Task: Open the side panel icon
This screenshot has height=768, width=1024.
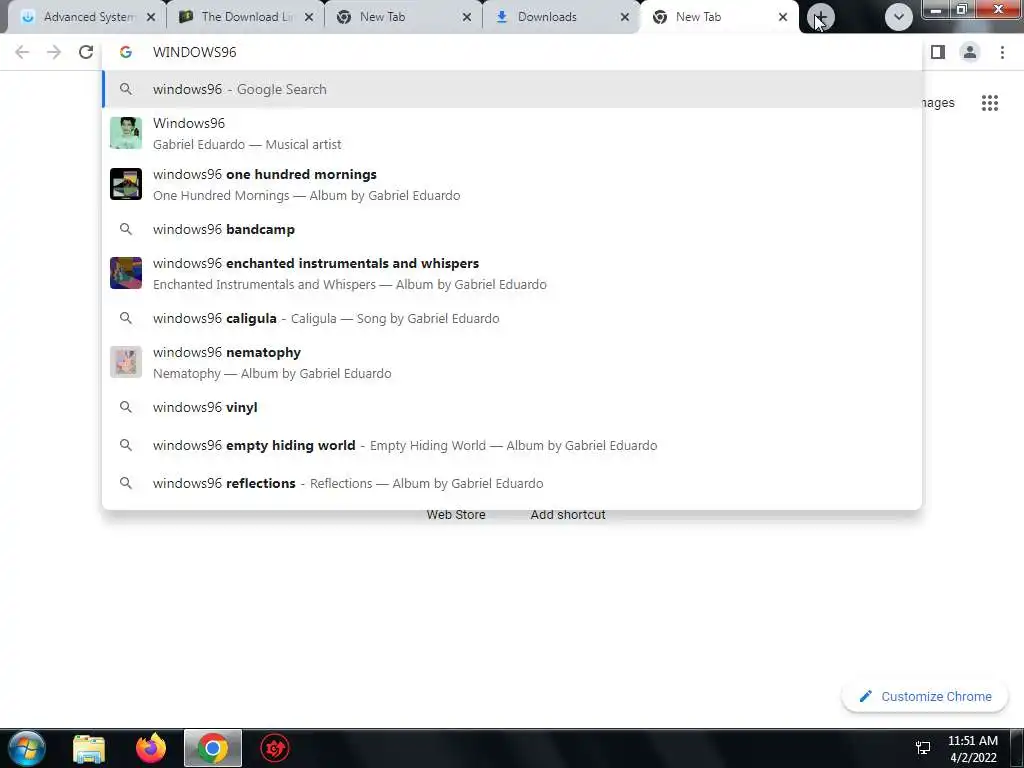Action: [x=938, y=52]
